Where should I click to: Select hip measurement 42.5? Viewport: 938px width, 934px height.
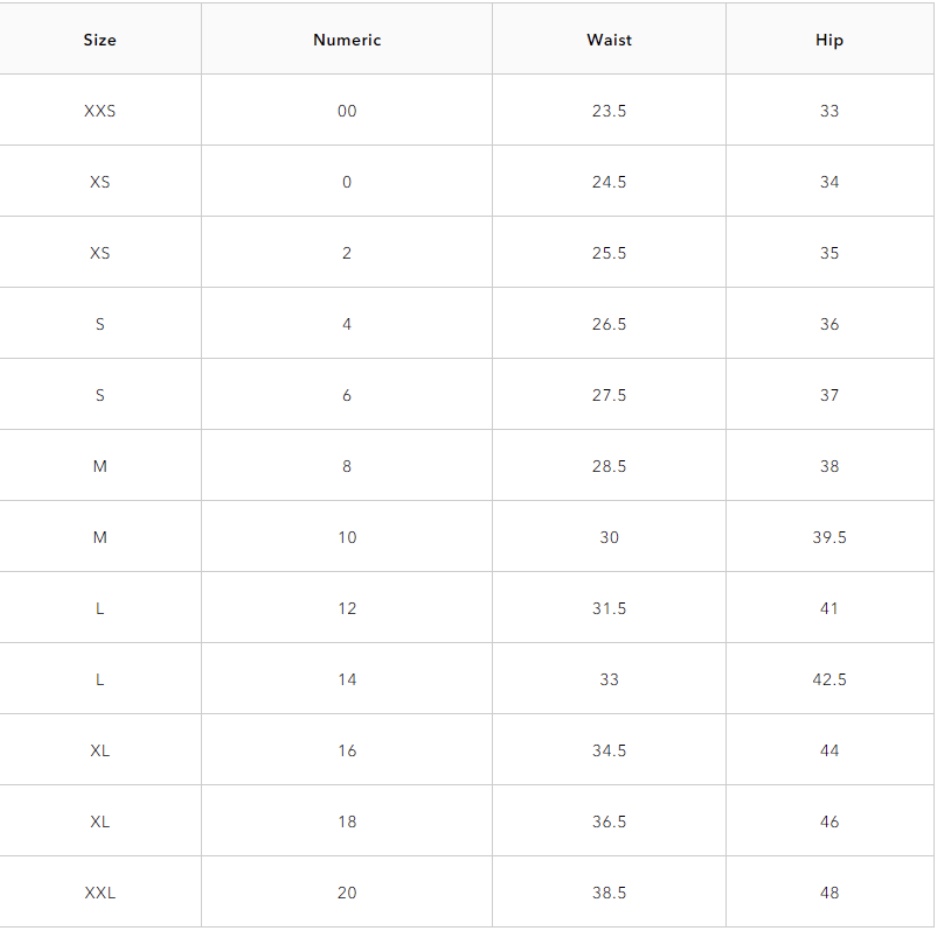click(829, 679)
